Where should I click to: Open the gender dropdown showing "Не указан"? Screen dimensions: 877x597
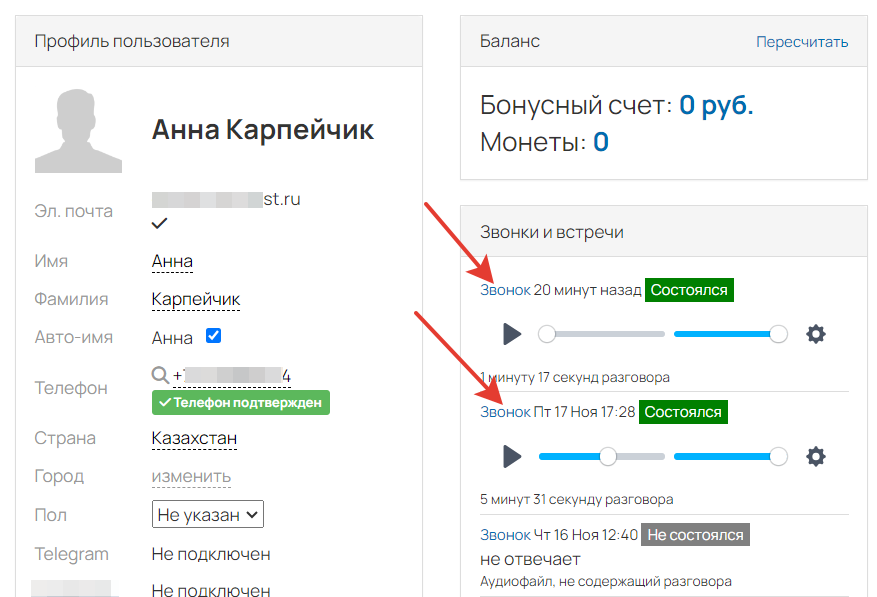pos(208,514)
